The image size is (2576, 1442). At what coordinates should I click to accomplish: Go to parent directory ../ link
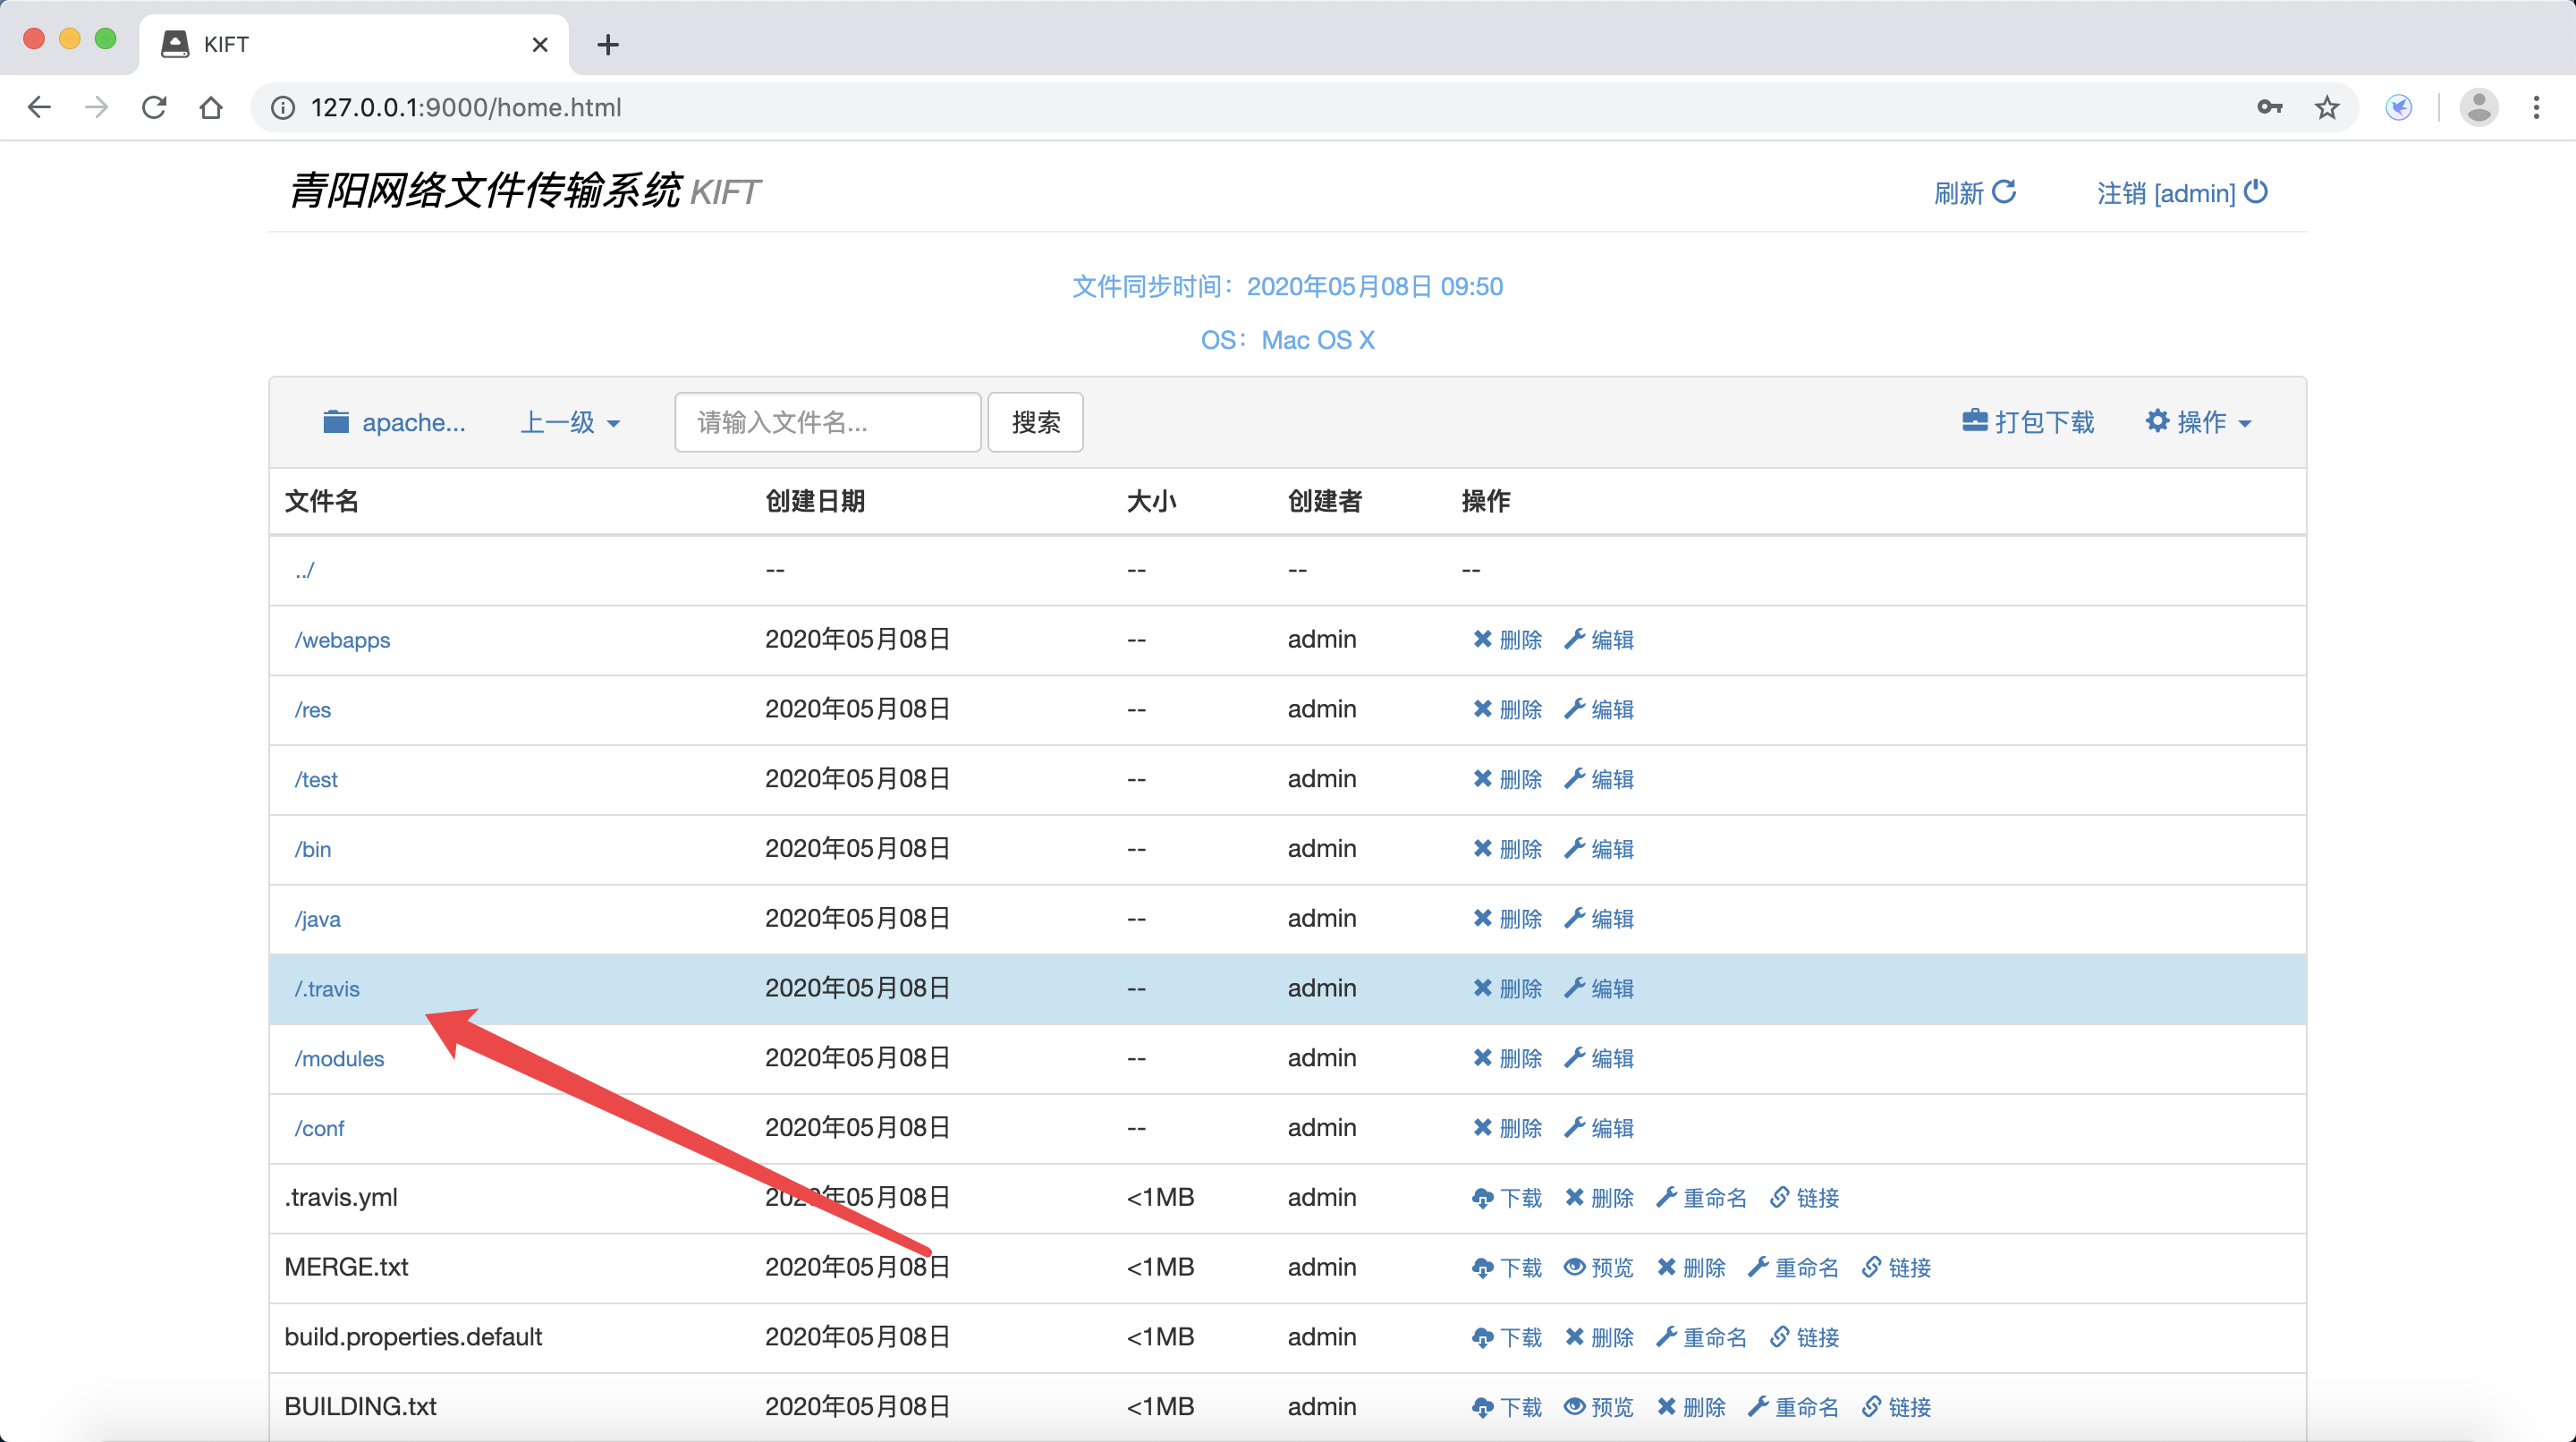pos(305,570)
